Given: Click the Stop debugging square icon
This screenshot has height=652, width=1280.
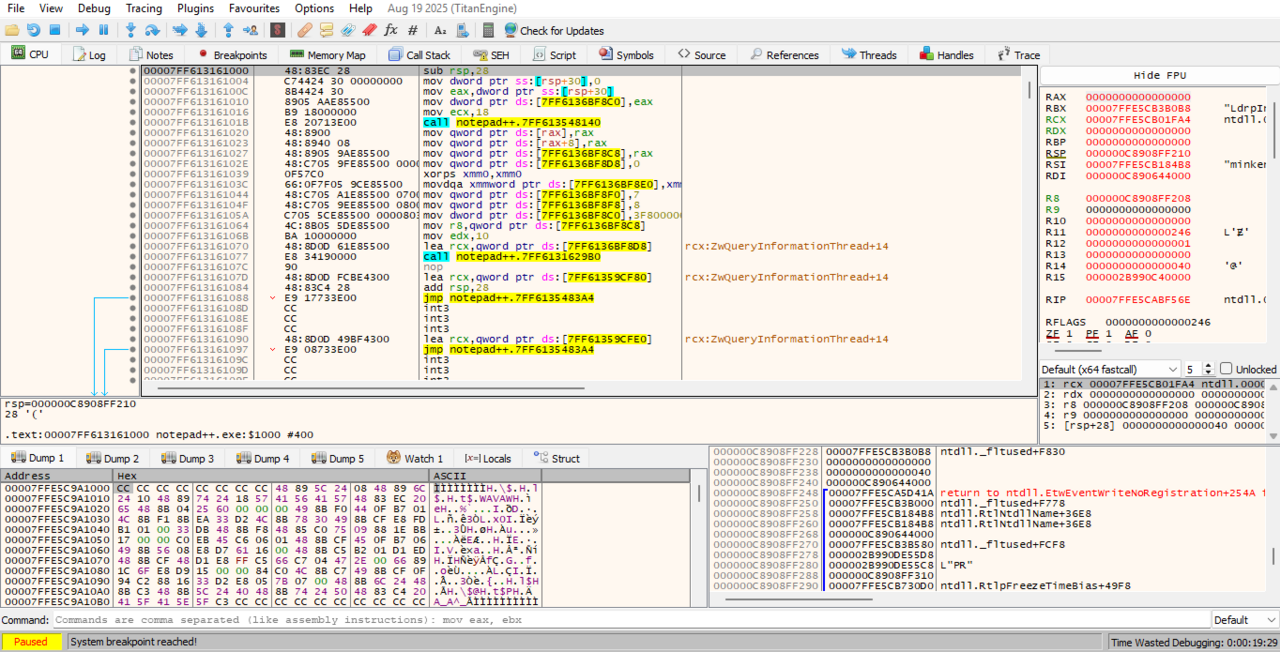Looking at the screenshot, I should [x=55, y=30].
